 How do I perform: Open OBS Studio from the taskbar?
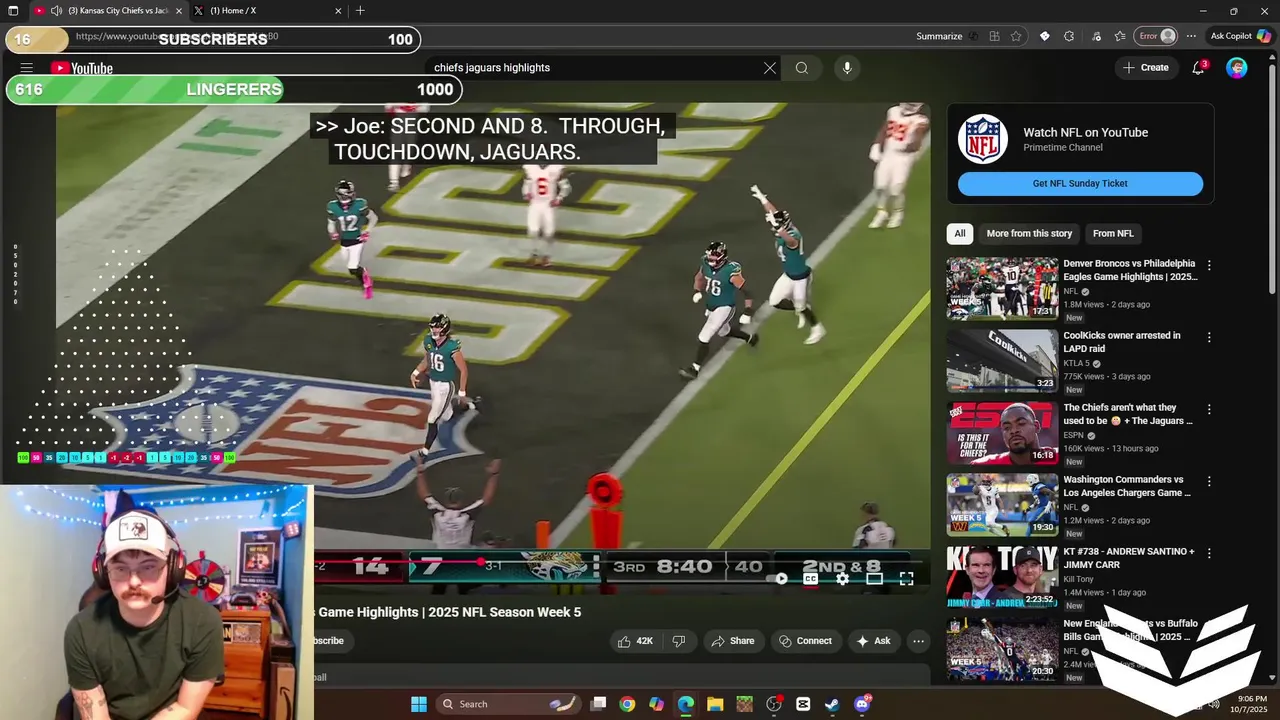tap(774, 704)
